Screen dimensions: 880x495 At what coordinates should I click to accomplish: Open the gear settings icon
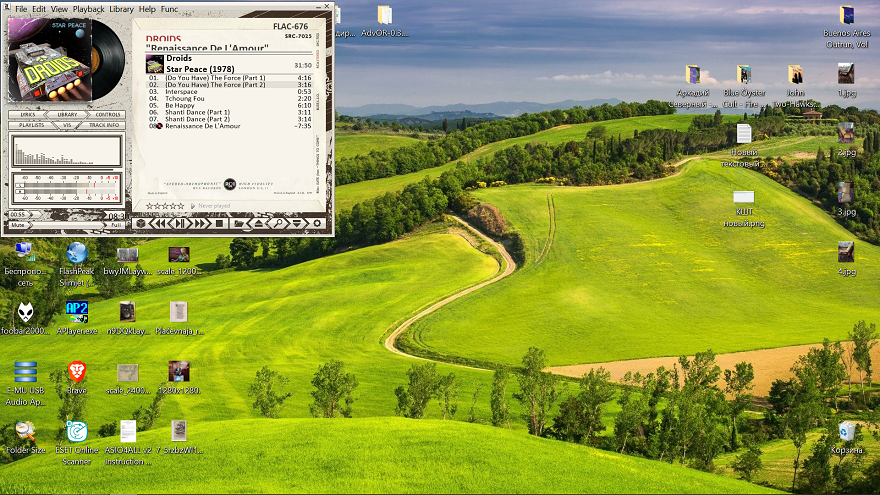point(317,223)
